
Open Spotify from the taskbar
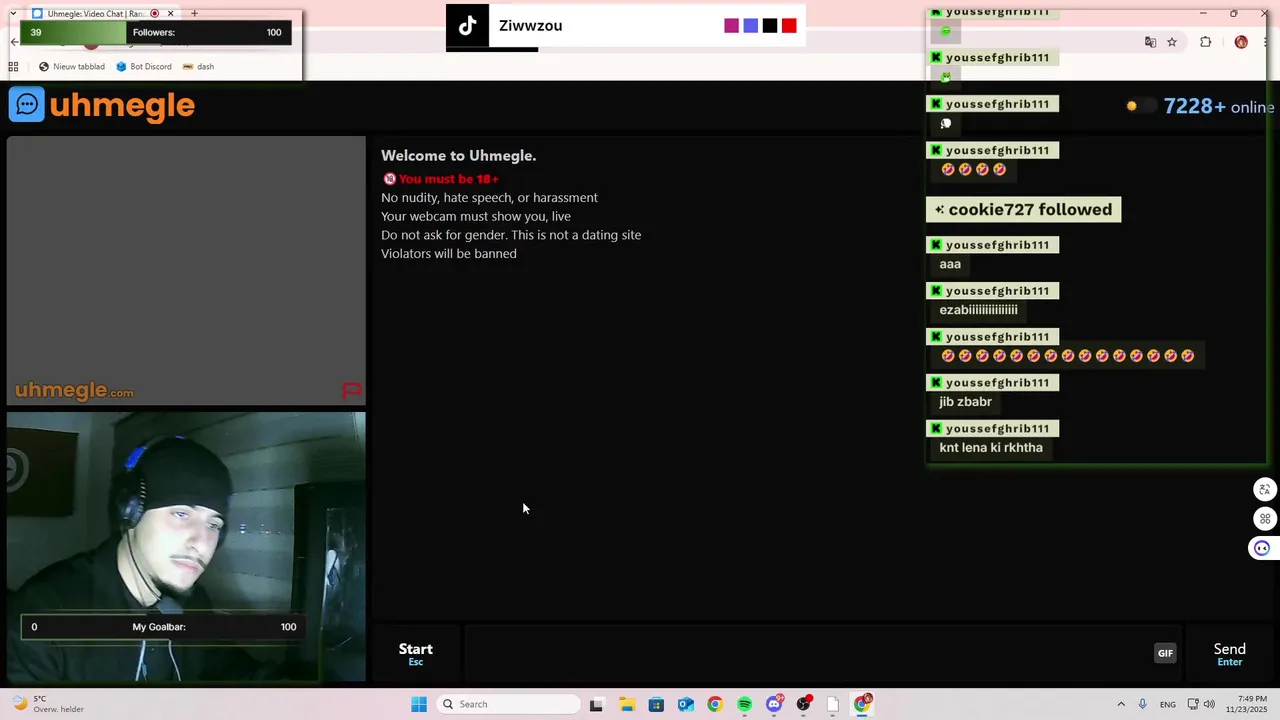744,704
